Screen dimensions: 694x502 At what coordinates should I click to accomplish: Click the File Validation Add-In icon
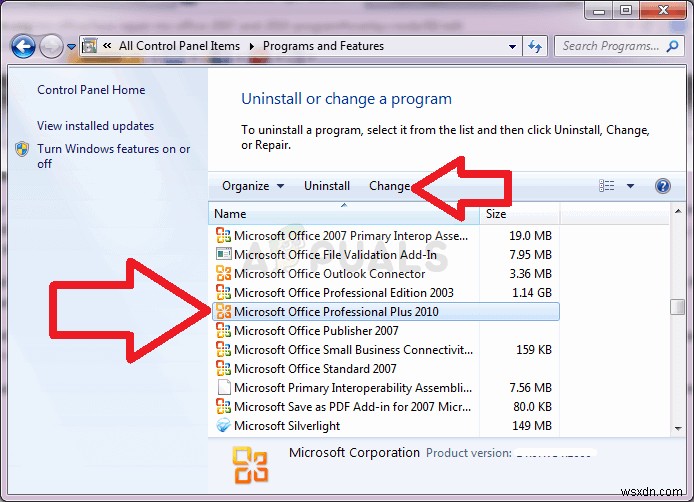(x=224, y=254)
